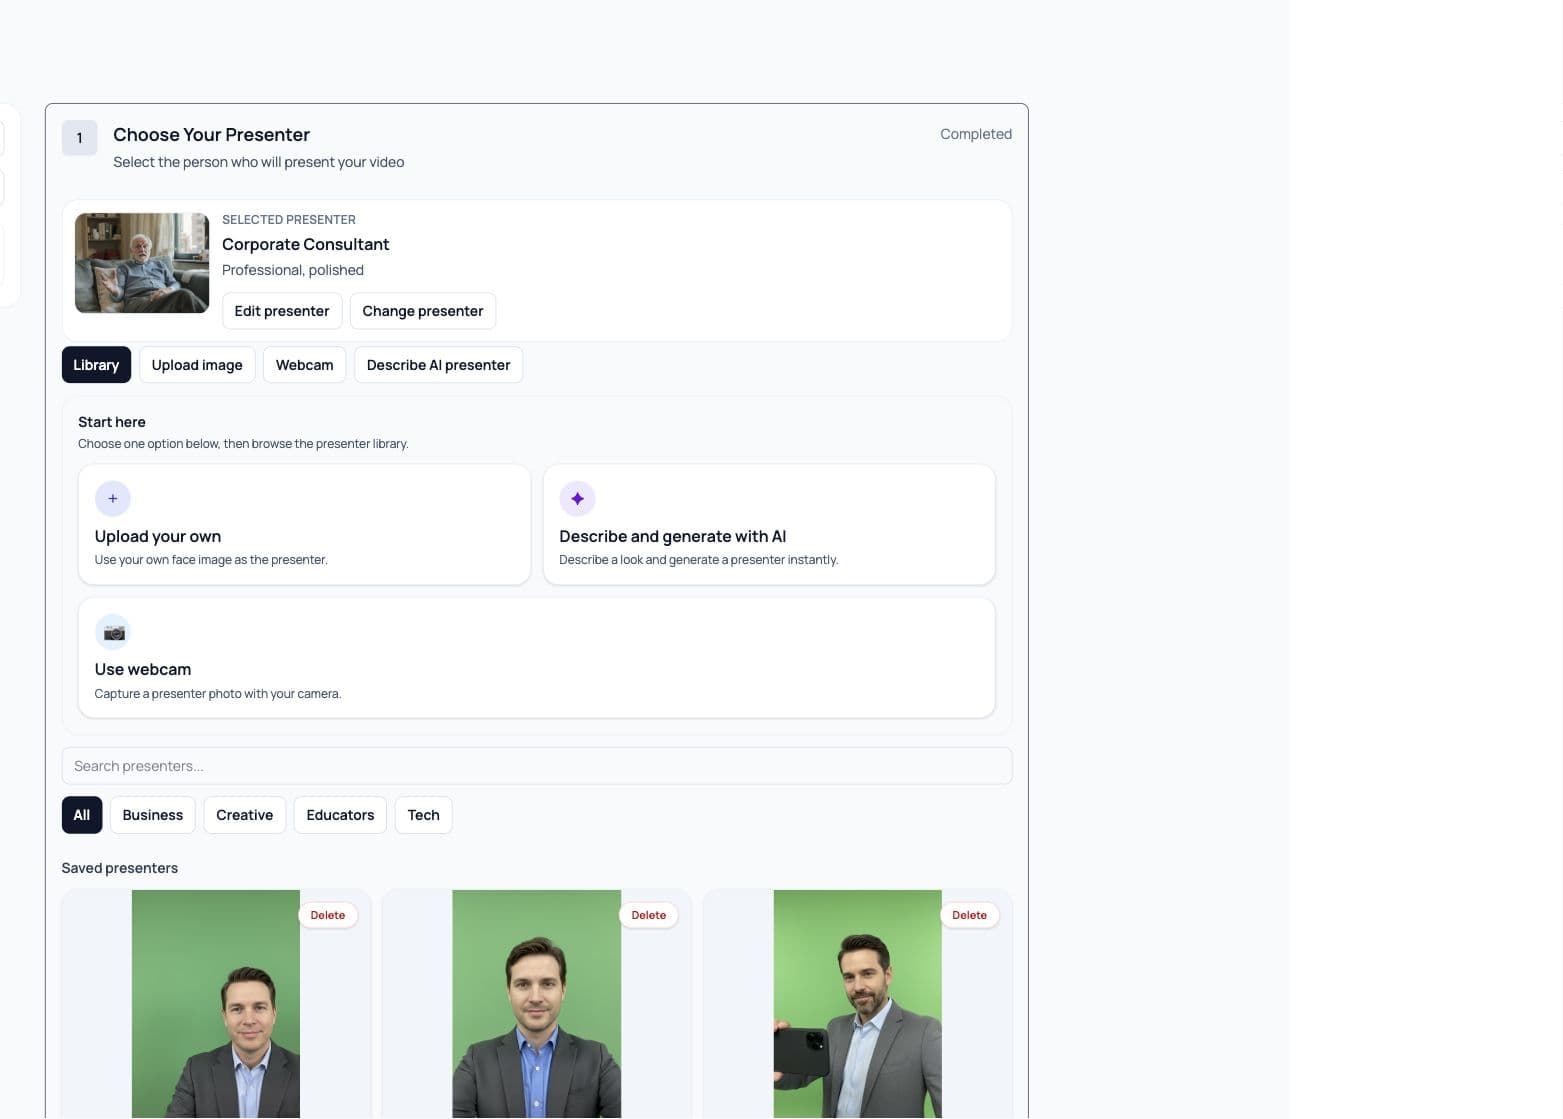Delete the second saved presenter
Screen dimensions: 1563x1119
click(x=648, y=915)
